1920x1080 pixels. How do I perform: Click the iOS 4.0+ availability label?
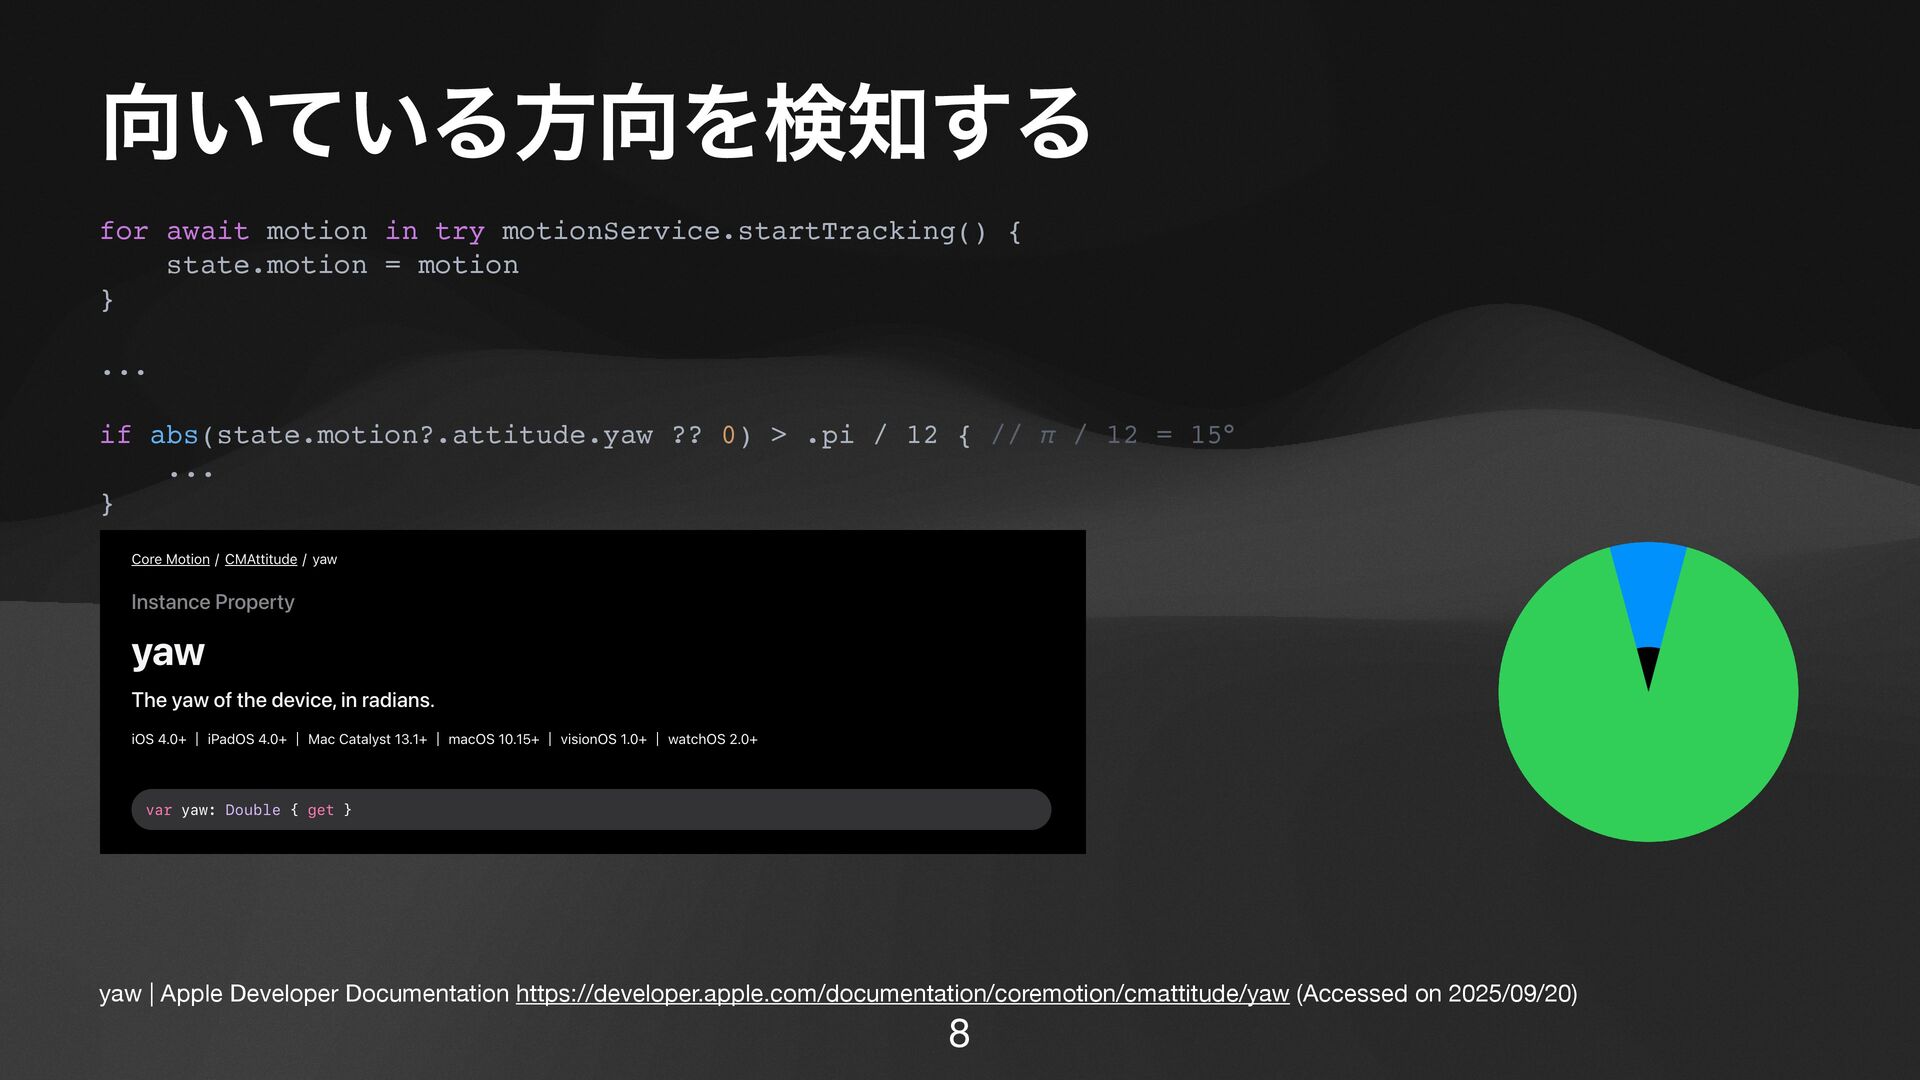click(x=158, y=740)
